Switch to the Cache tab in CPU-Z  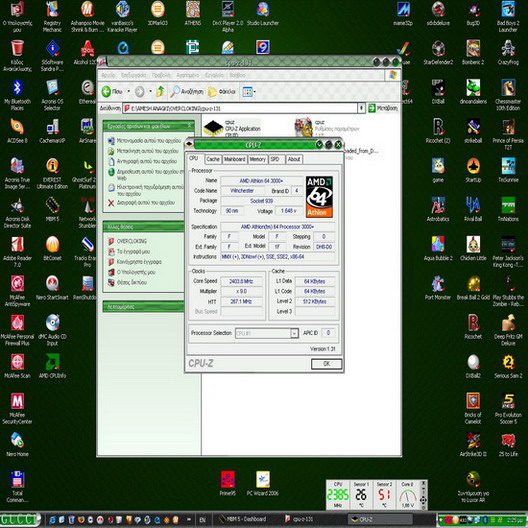(x=213, y=159)
